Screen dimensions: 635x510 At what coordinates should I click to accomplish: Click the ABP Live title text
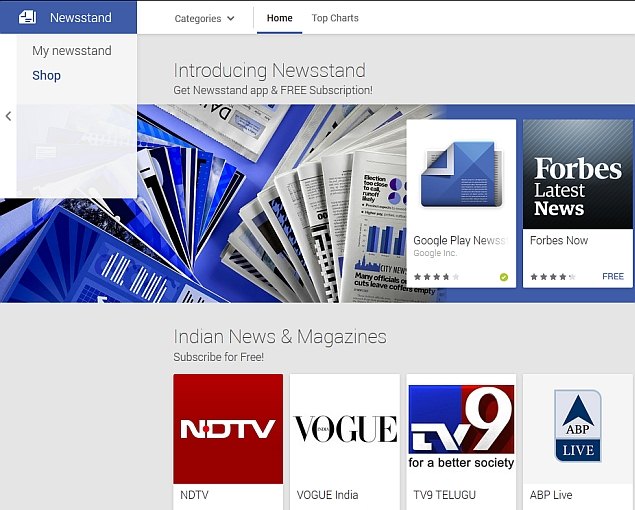click(x=551, y=495)
